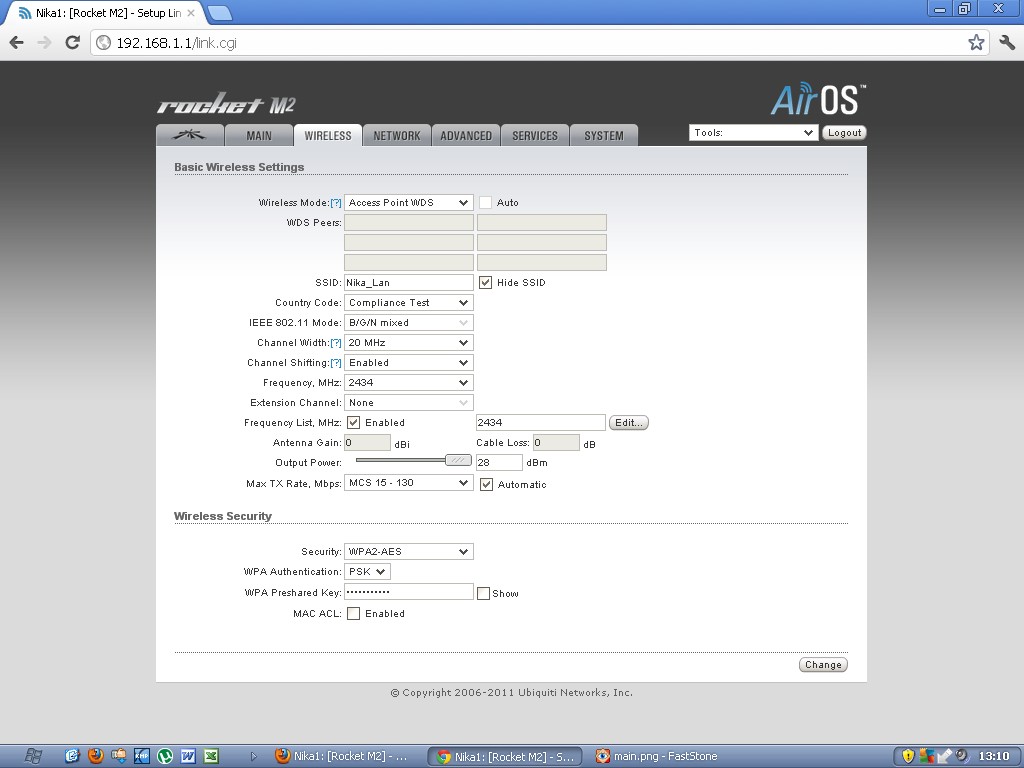This screenshot has height=768, width=1024.
Task: Switch to the Firefox Nika1 taskbar window
Action: tap(343, 756)
